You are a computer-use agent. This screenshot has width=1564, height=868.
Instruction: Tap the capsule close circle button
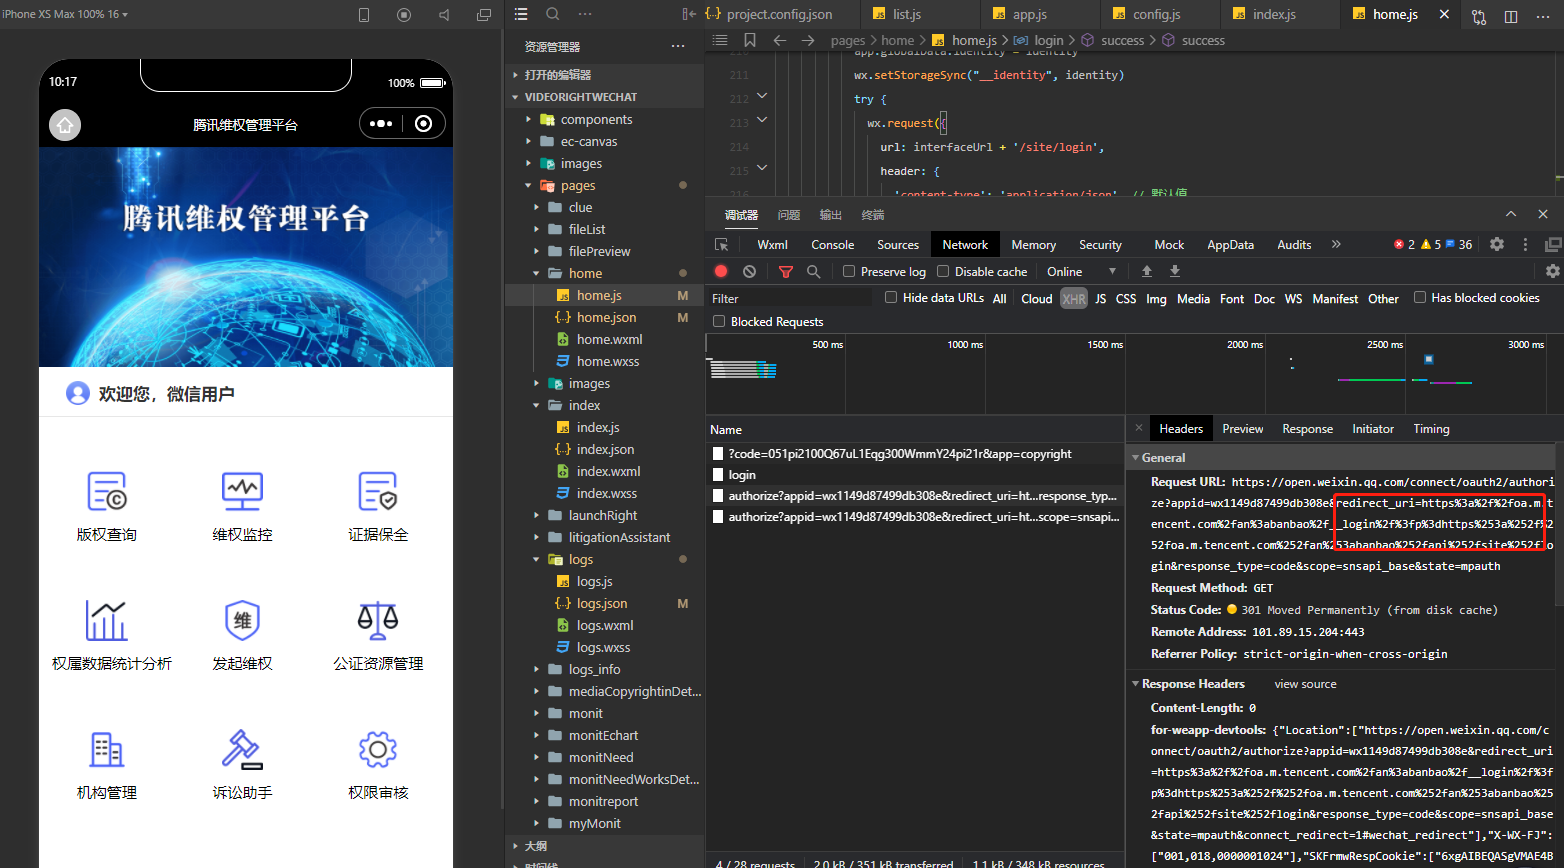tap(424, 124)
